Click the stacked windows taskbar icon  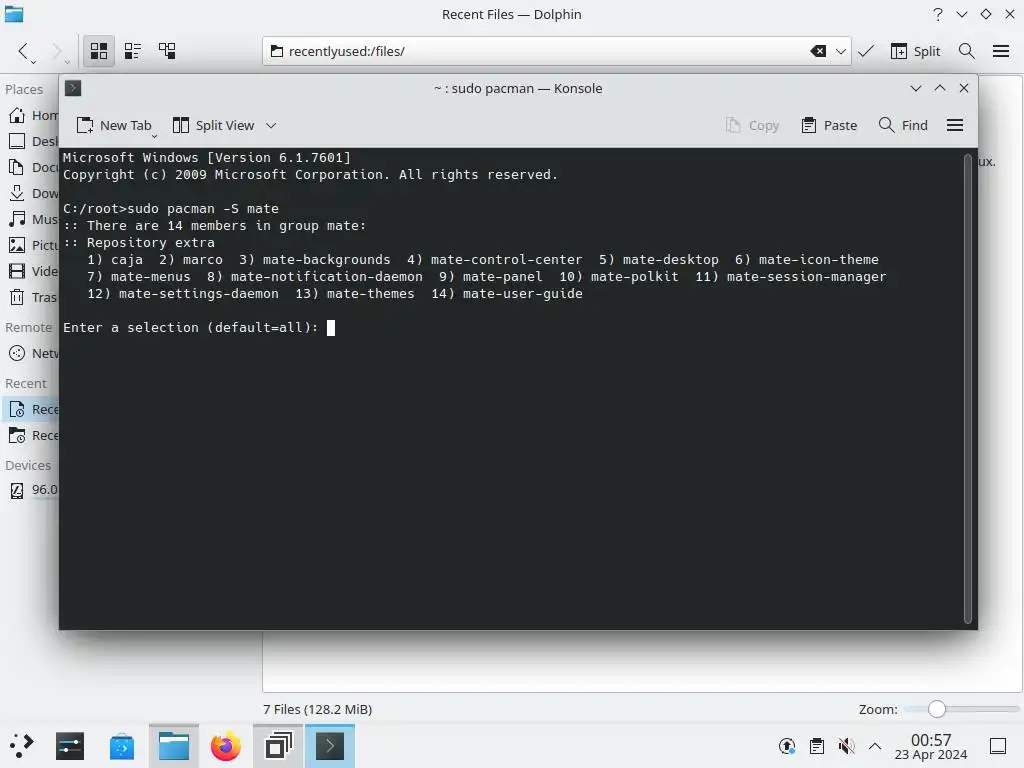(278, 746)
